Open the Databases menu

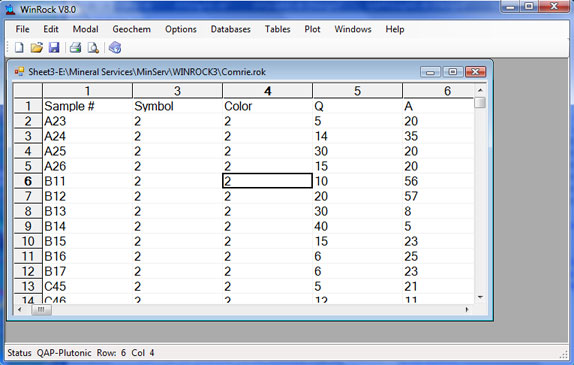click(231, 29)
